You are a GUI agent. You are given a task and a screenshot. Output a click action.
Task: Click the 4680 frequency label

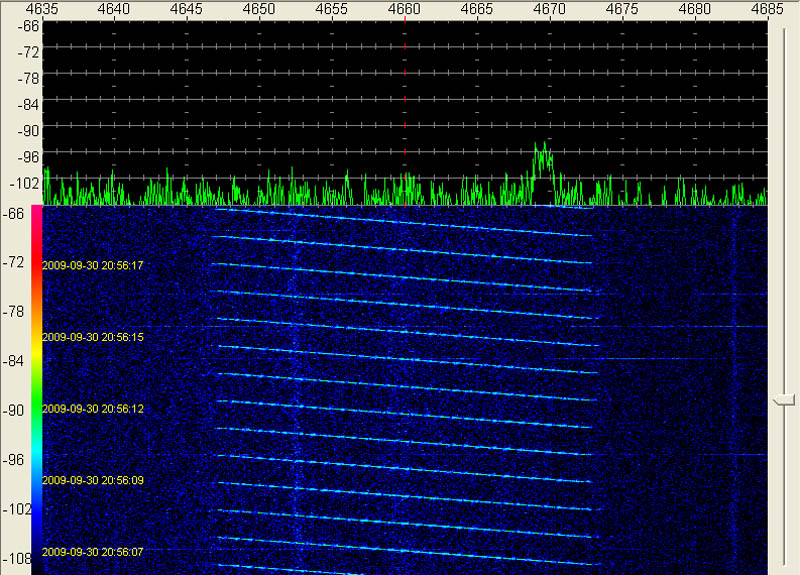(695, 9)
